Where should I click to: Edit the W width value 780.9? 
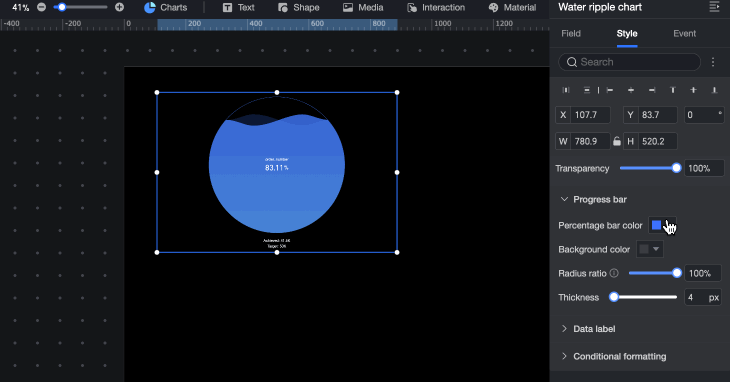(x=590, y=141)
